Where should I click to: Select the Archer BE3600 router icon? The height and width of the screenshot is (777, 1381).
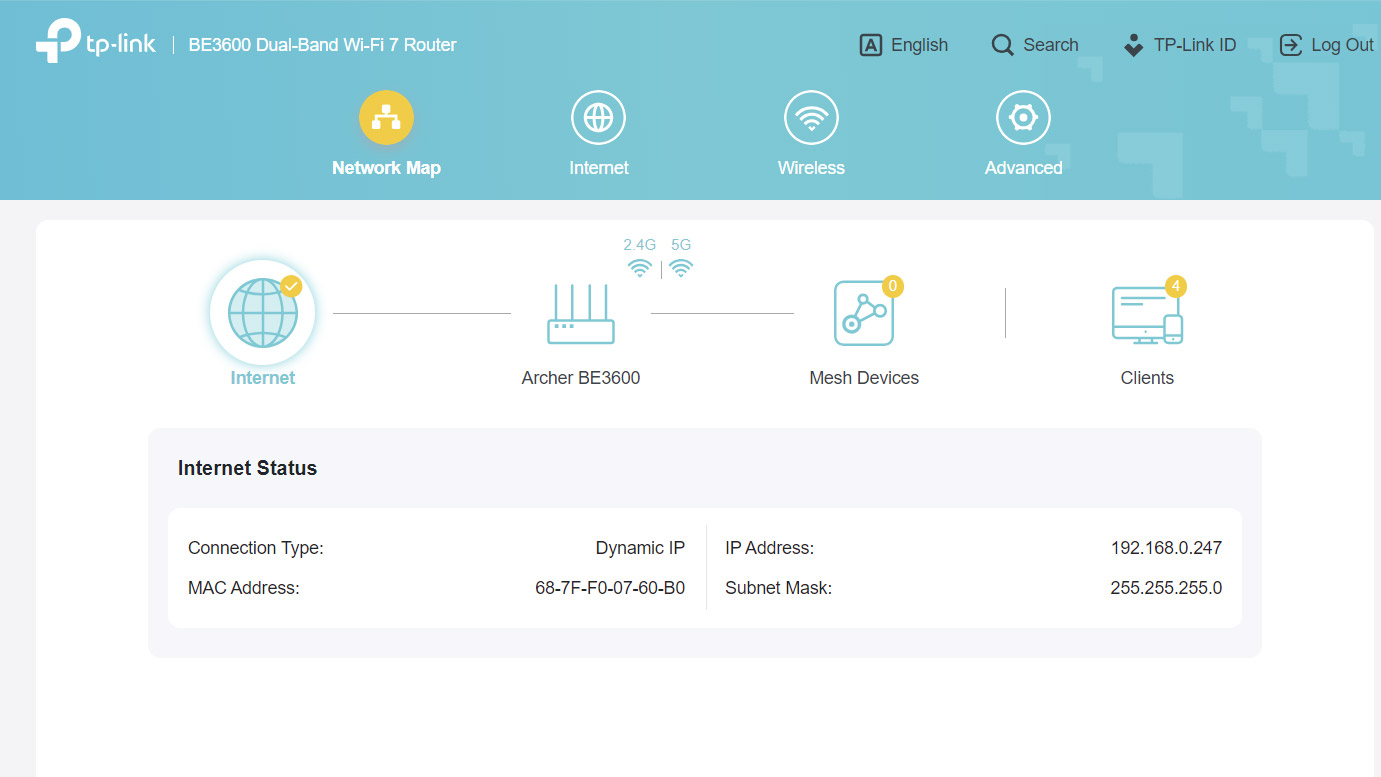(x=581, y=314)
